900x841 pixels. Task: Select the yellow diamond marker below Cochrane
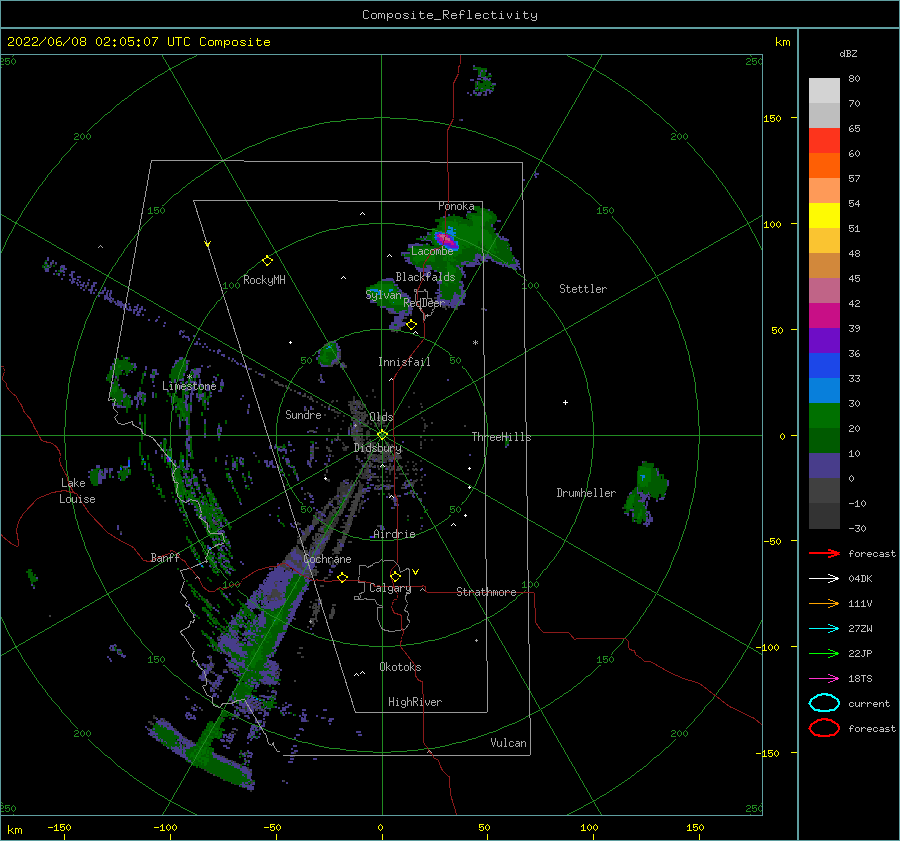click(x=343, y=577)
